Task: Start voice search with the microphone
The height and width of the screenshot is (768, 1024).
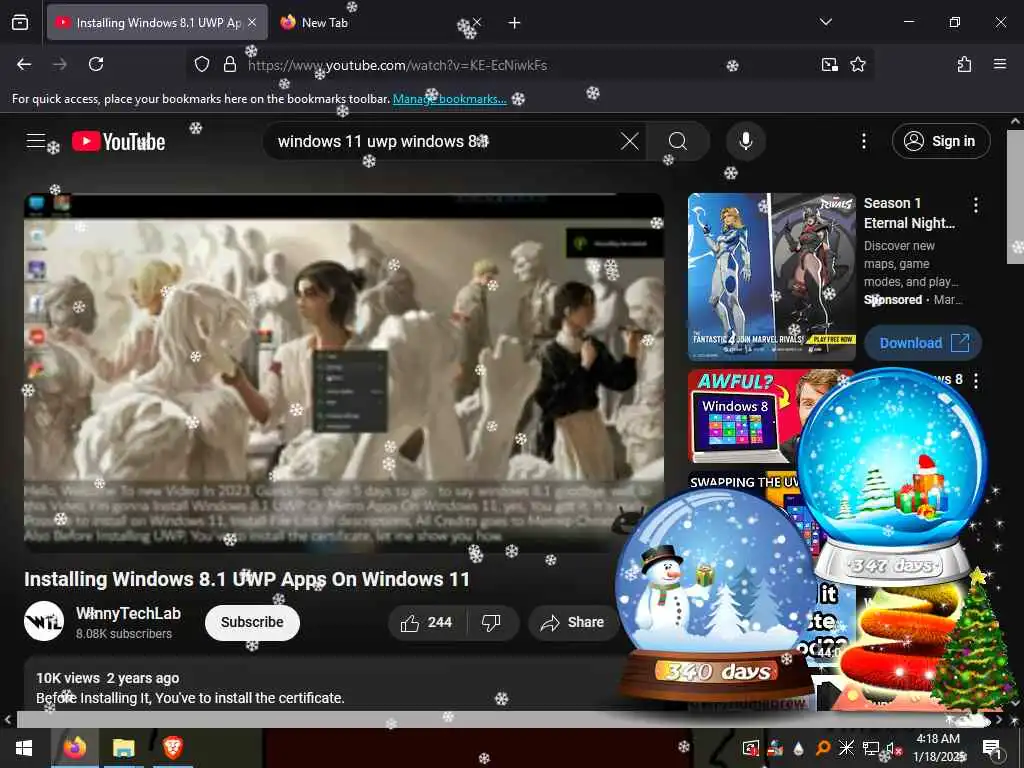Action: [745, 141]
